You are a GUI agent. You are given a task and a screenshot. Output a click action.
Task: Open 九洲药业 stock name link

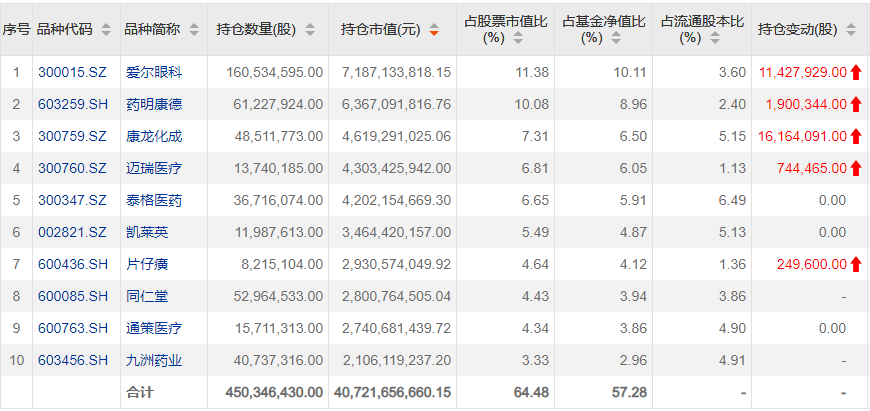(154, 361)
